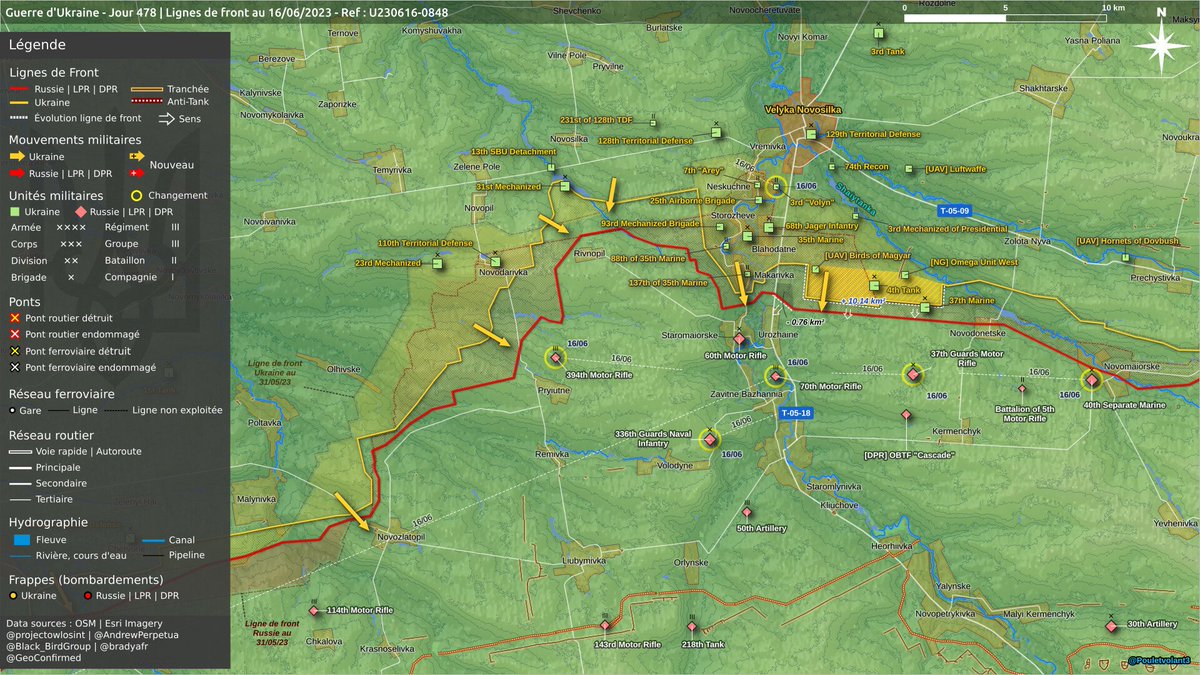Click the T-05-09 road shield

pyautogui.click(x=954, y=211)
